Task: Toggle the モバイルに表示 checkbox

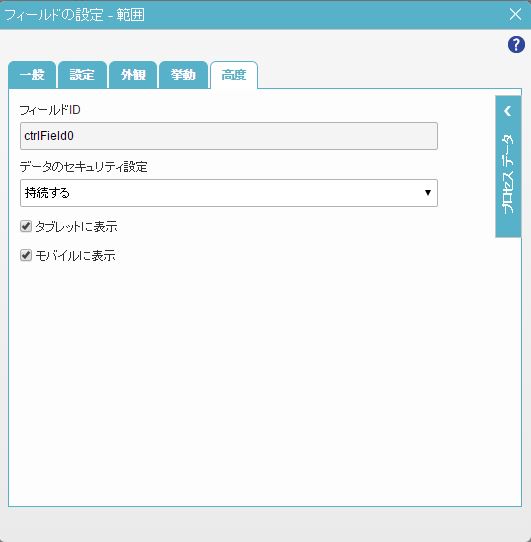Action: tap(26, 255)
